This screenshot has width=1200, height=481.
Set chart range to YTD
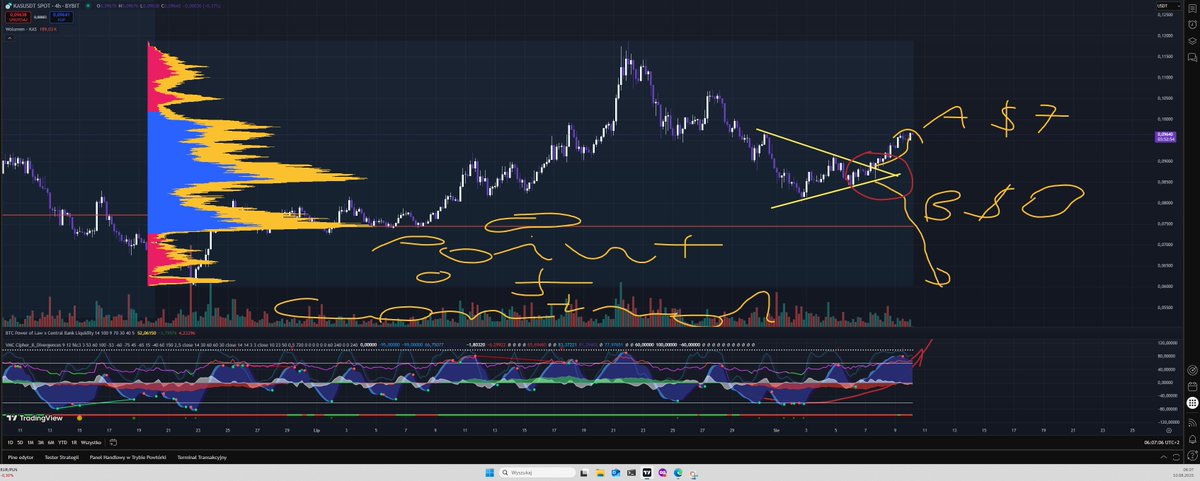pyautogui.click(x=63, y=442)
